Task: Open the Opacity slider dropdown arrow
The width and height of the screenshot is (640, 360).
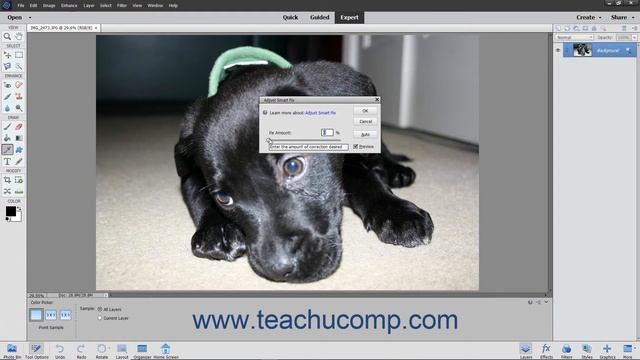Action: click(634, 37)
